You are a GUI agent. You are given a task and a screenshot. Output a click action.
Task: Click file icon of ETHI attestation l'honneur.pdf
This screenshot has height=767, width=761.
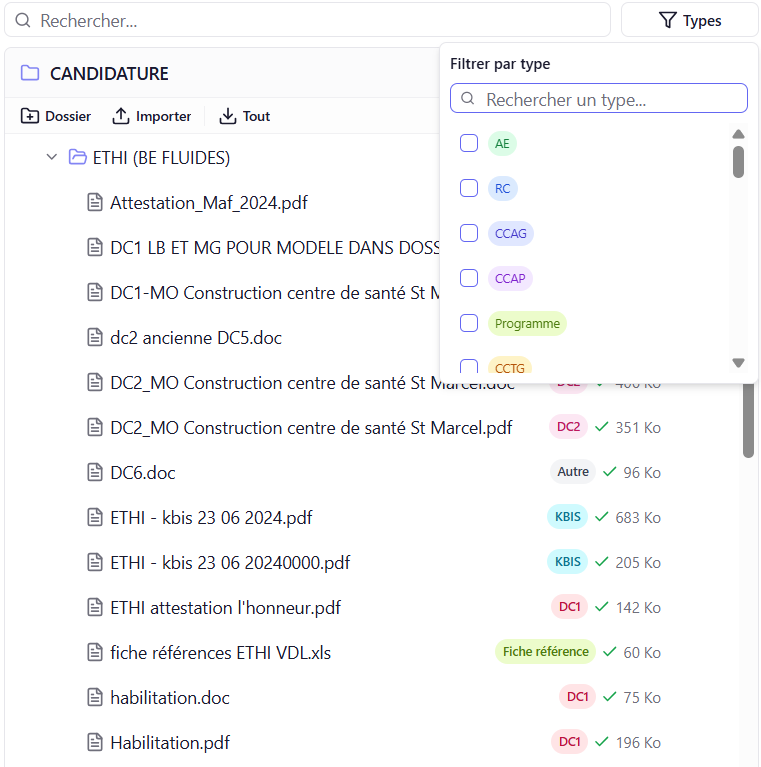click(x=95, y=607)
